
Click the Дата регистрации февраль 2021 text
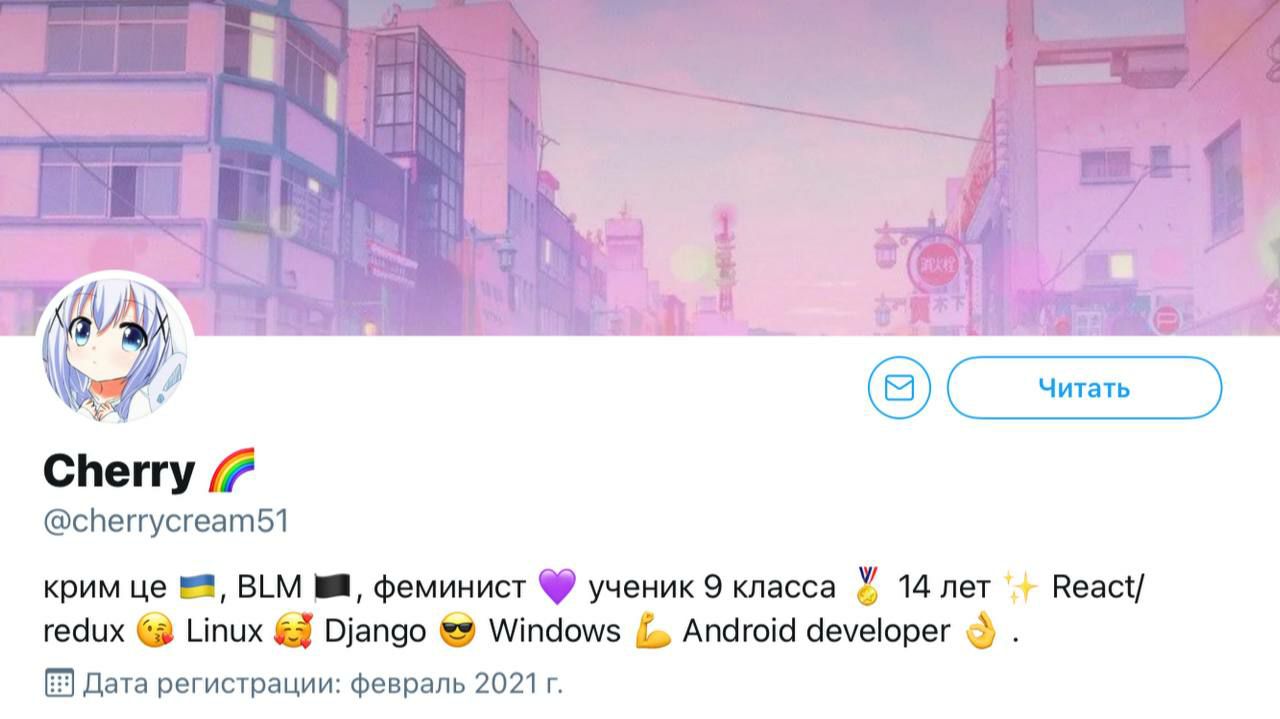pos(323,685)
